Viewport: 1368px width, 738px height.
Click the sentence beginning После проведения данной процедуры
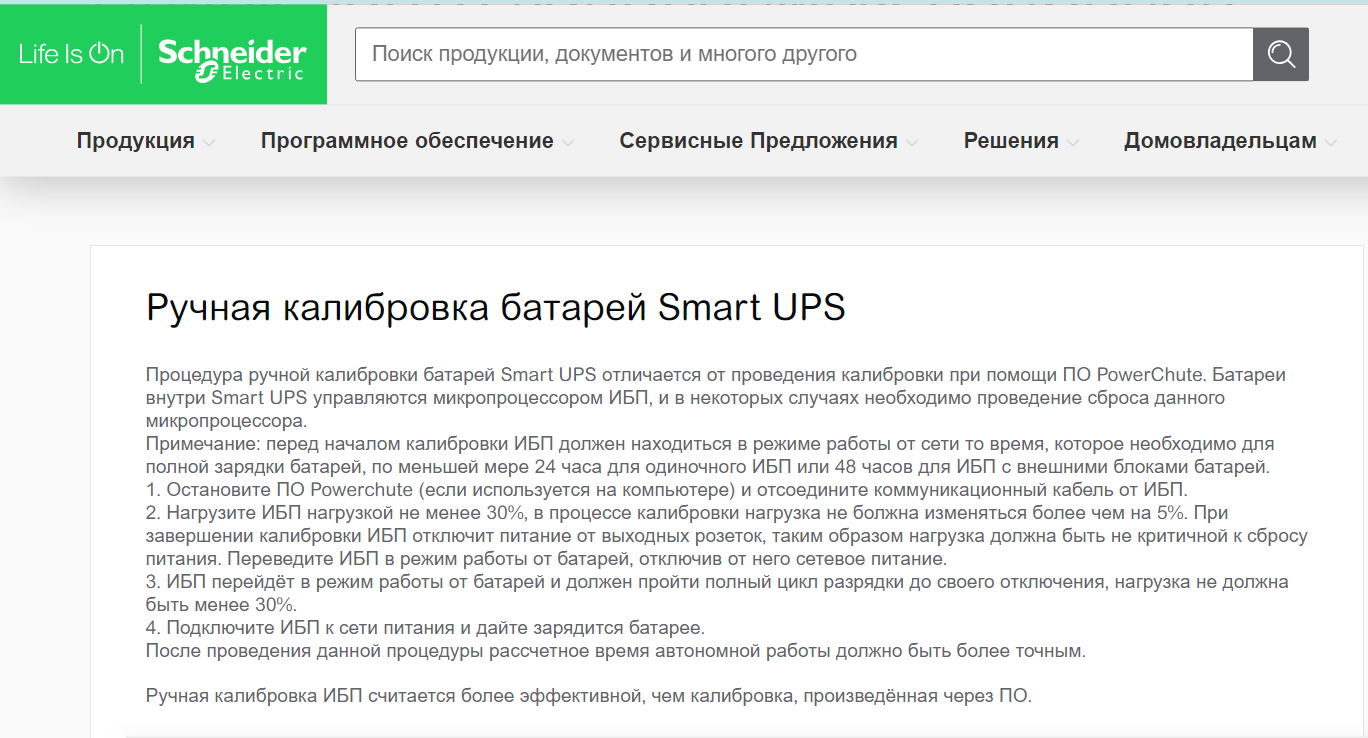[x=615, y=651]
